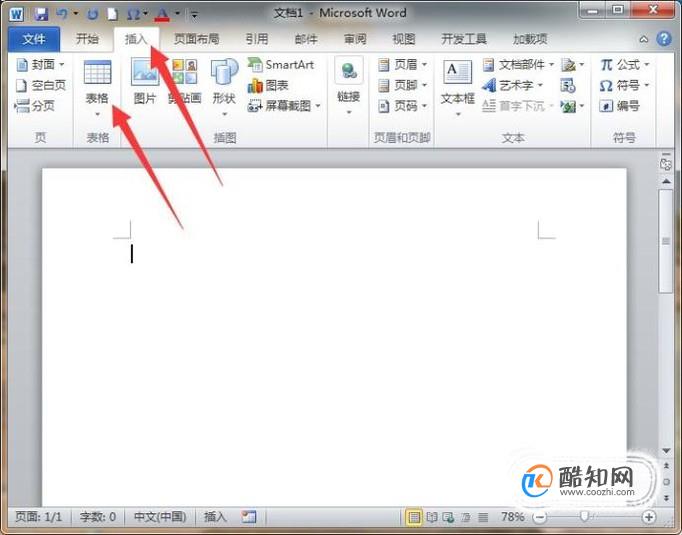
Task: Click the zoom out minus button
Action: 540,517
